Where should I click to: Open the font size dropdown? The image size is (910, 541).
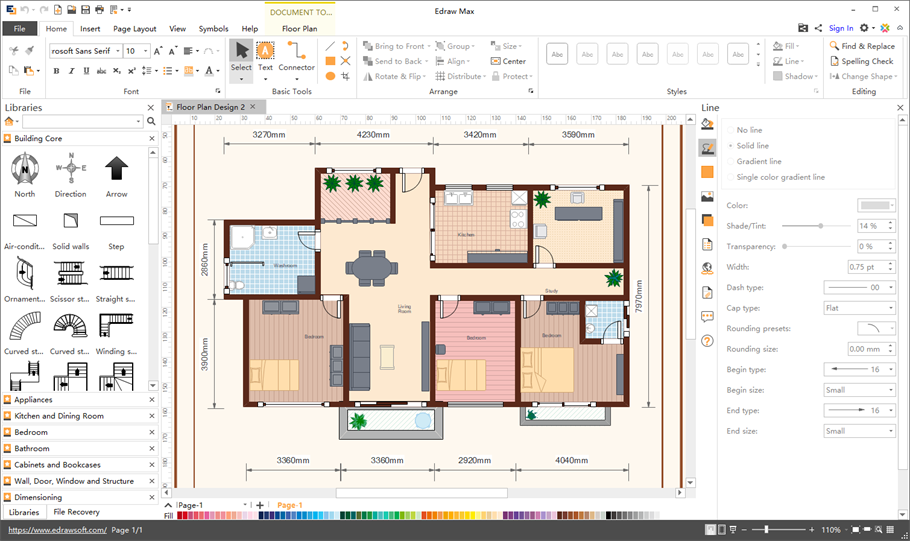click(146, 51)
